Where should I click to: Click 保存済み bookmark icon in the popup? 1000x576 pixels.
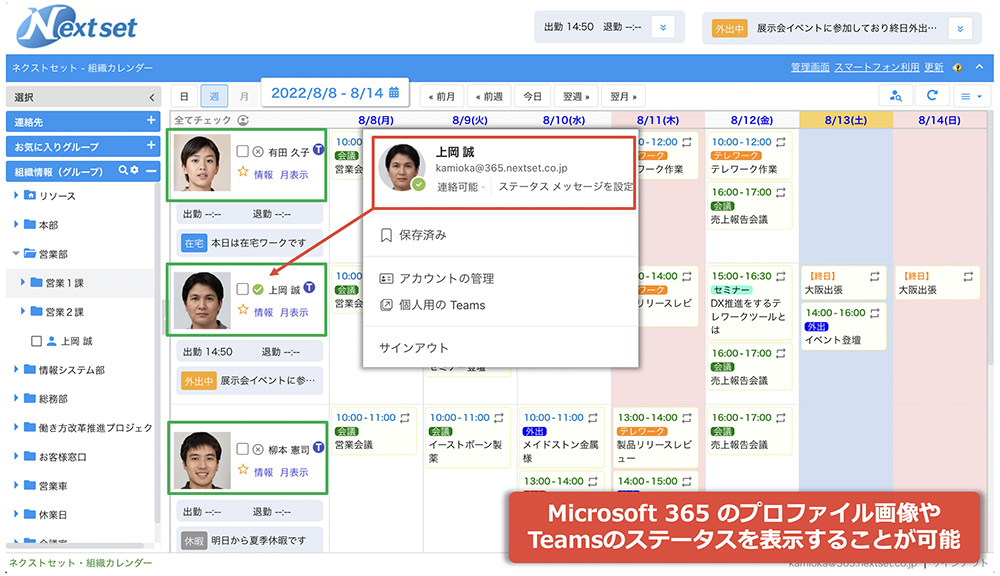point(386,235)
